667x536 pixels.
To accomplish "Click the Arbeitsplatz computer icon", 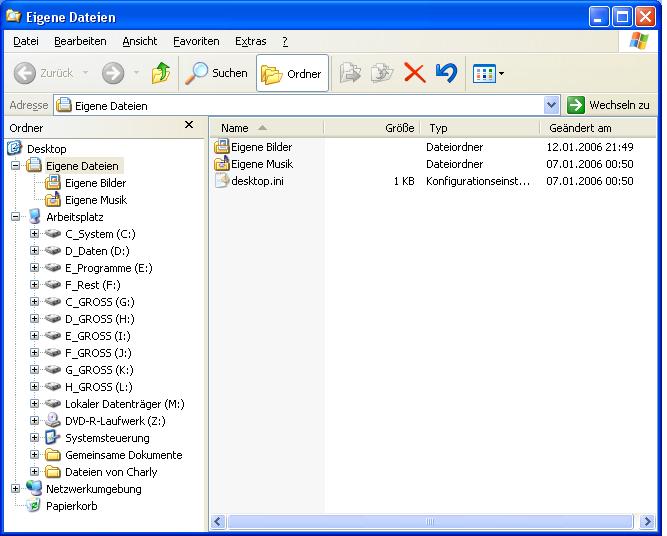I will click(x=34, y=217).
